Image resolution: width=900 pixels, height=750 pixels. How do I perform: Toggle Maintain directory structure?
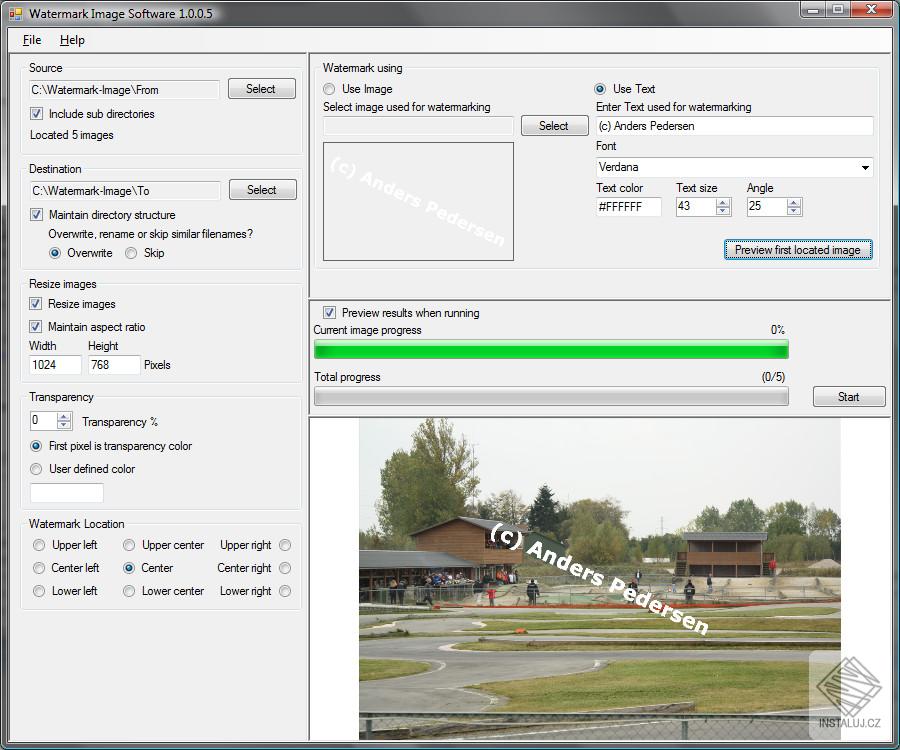[36, 214]
